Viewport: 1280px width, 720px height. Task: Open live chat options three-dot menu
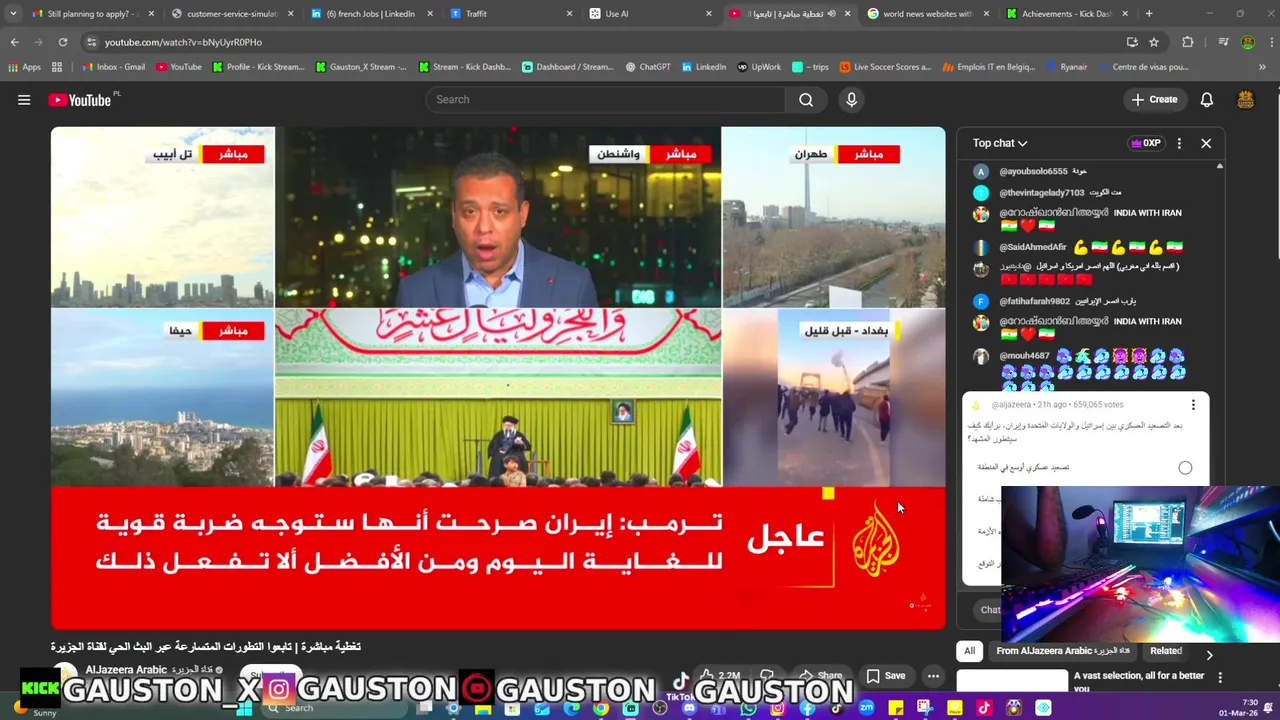click(1179, 143)
